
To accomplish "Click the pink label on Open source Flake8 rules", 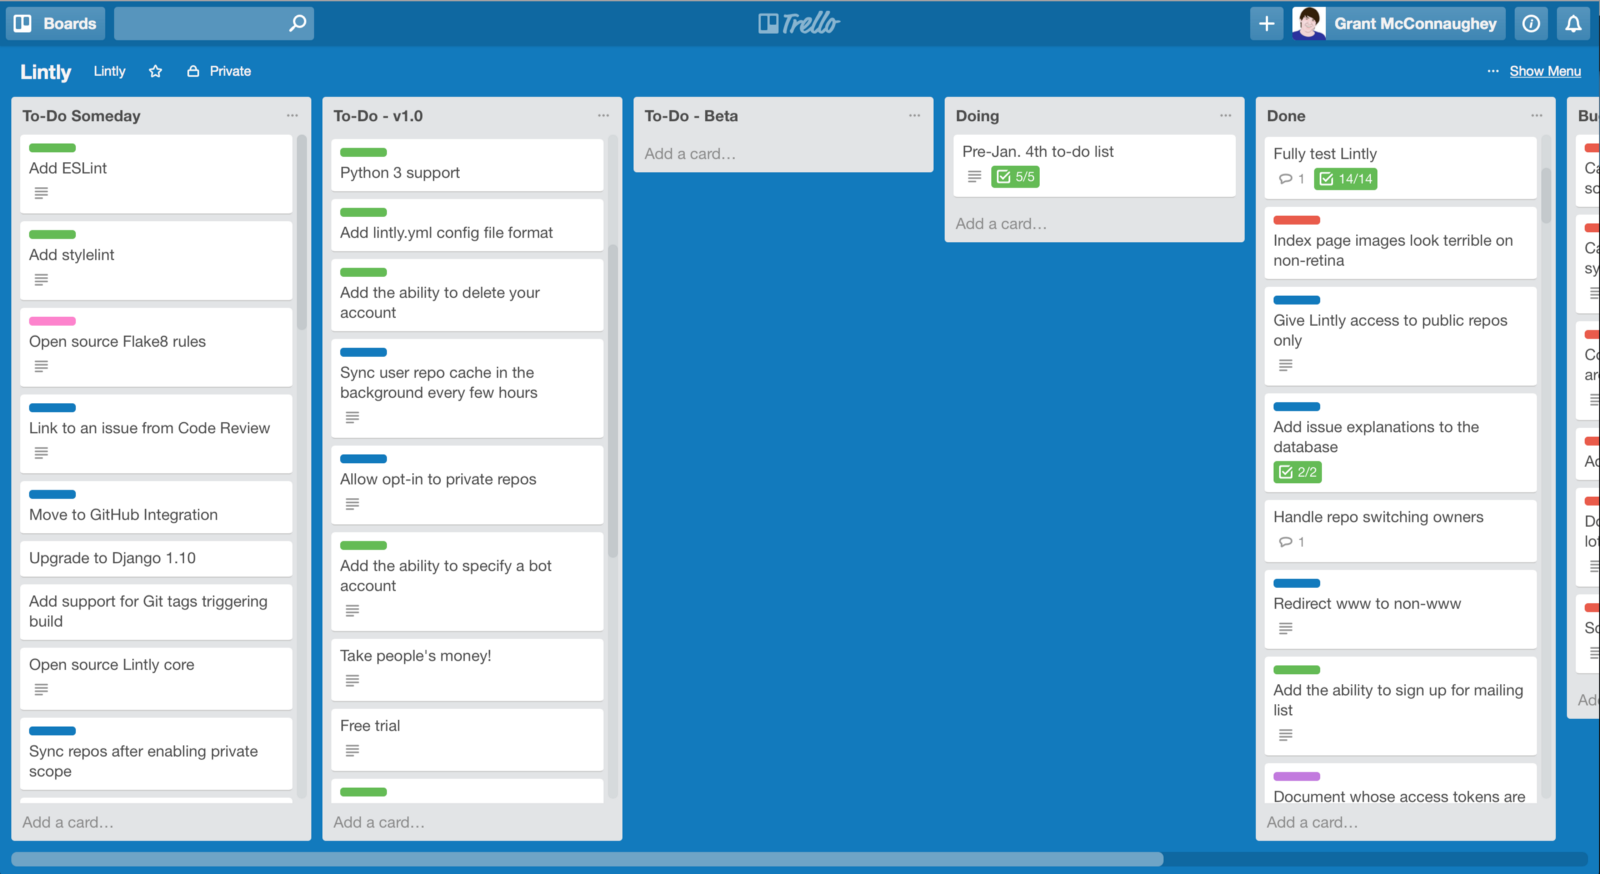I will 52,321.
